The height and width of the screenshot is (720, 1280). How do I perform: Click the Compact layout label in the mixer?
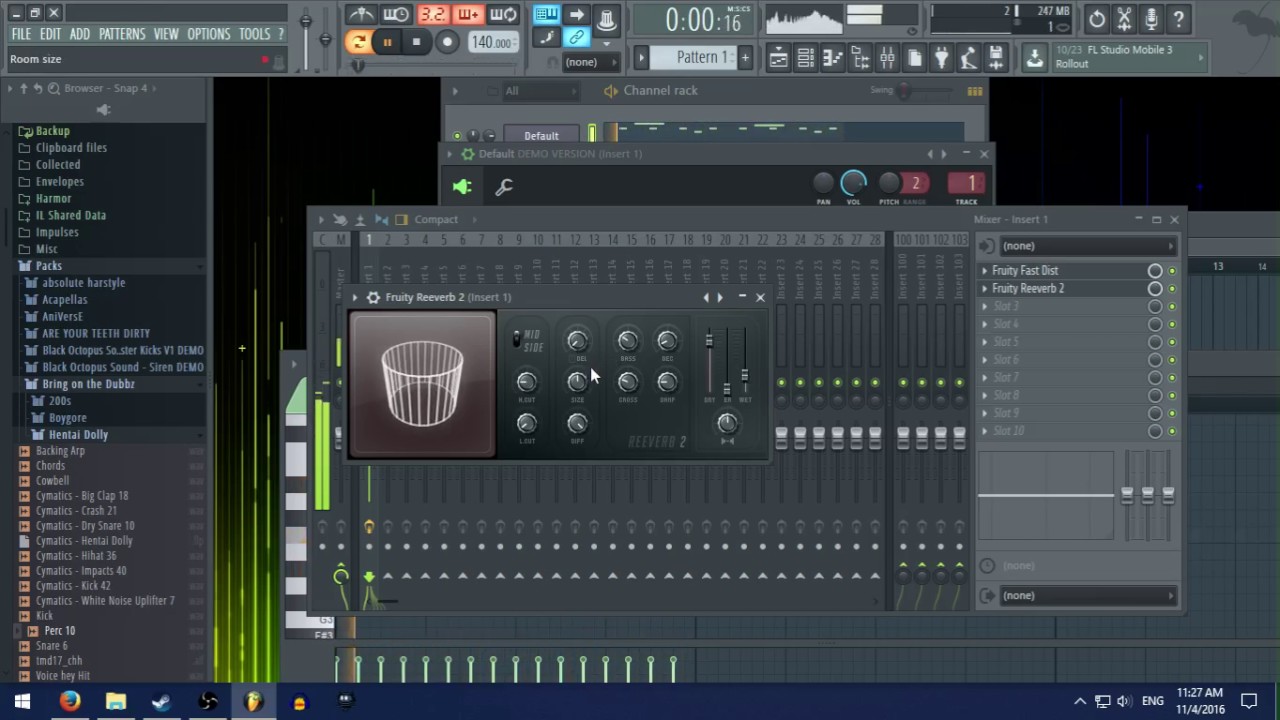pos(436,220)
